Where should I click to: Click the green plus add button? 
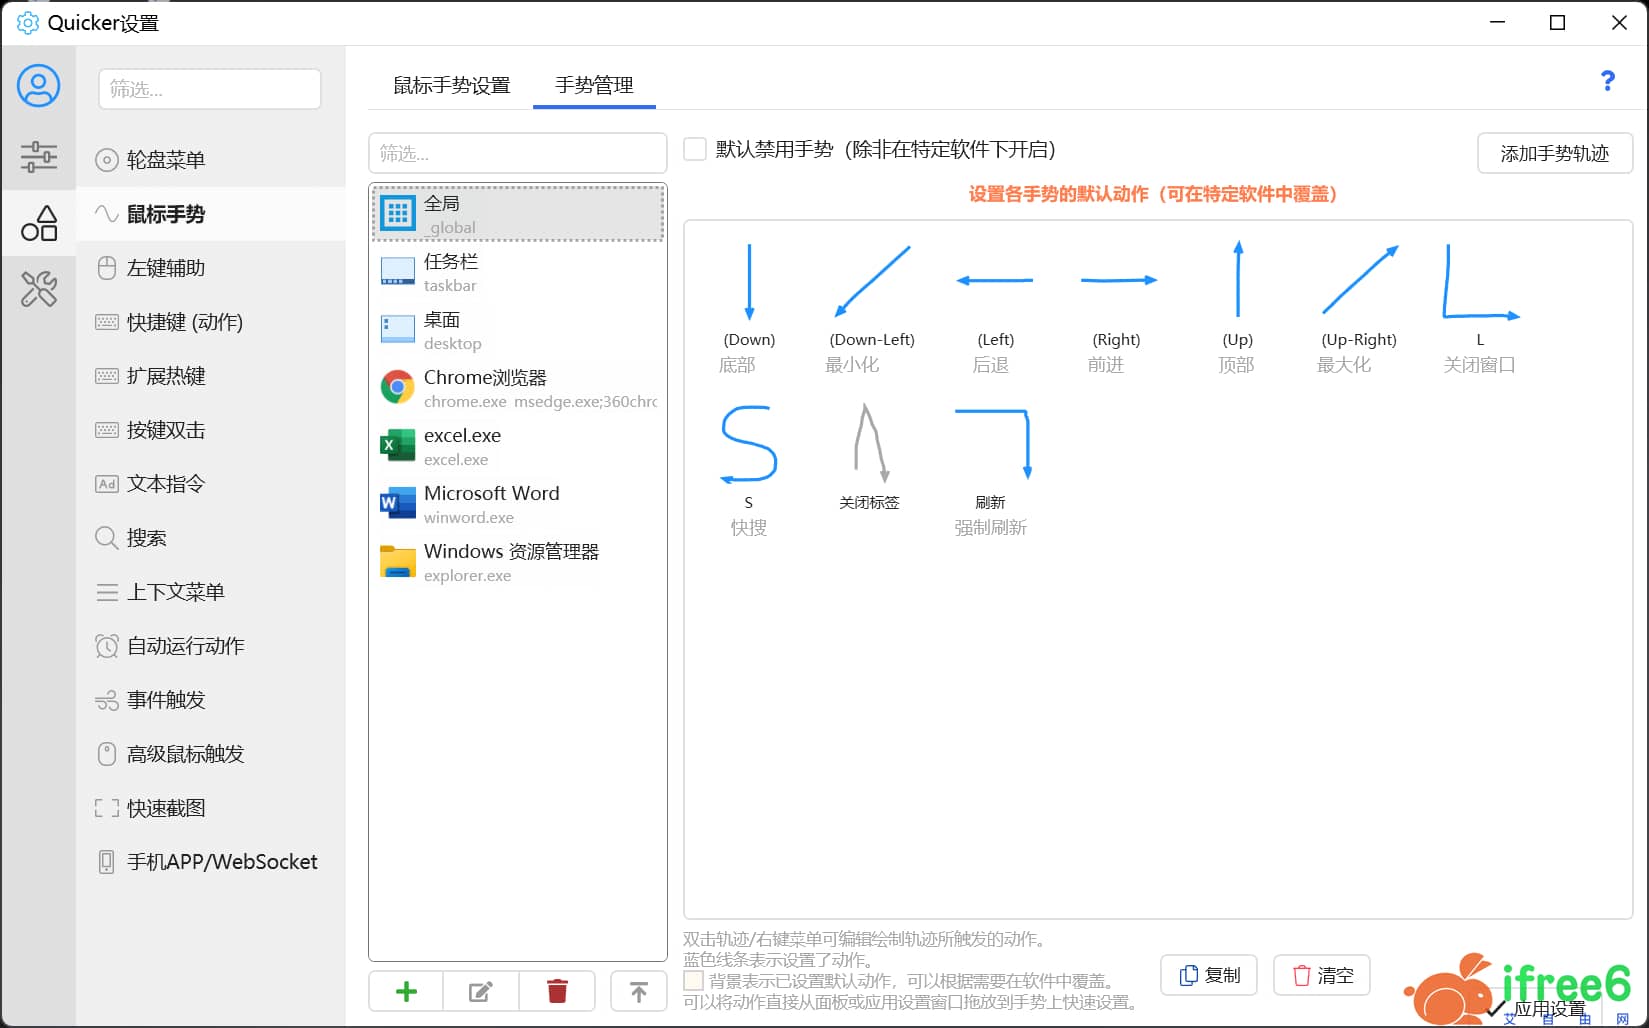[406, 991]
